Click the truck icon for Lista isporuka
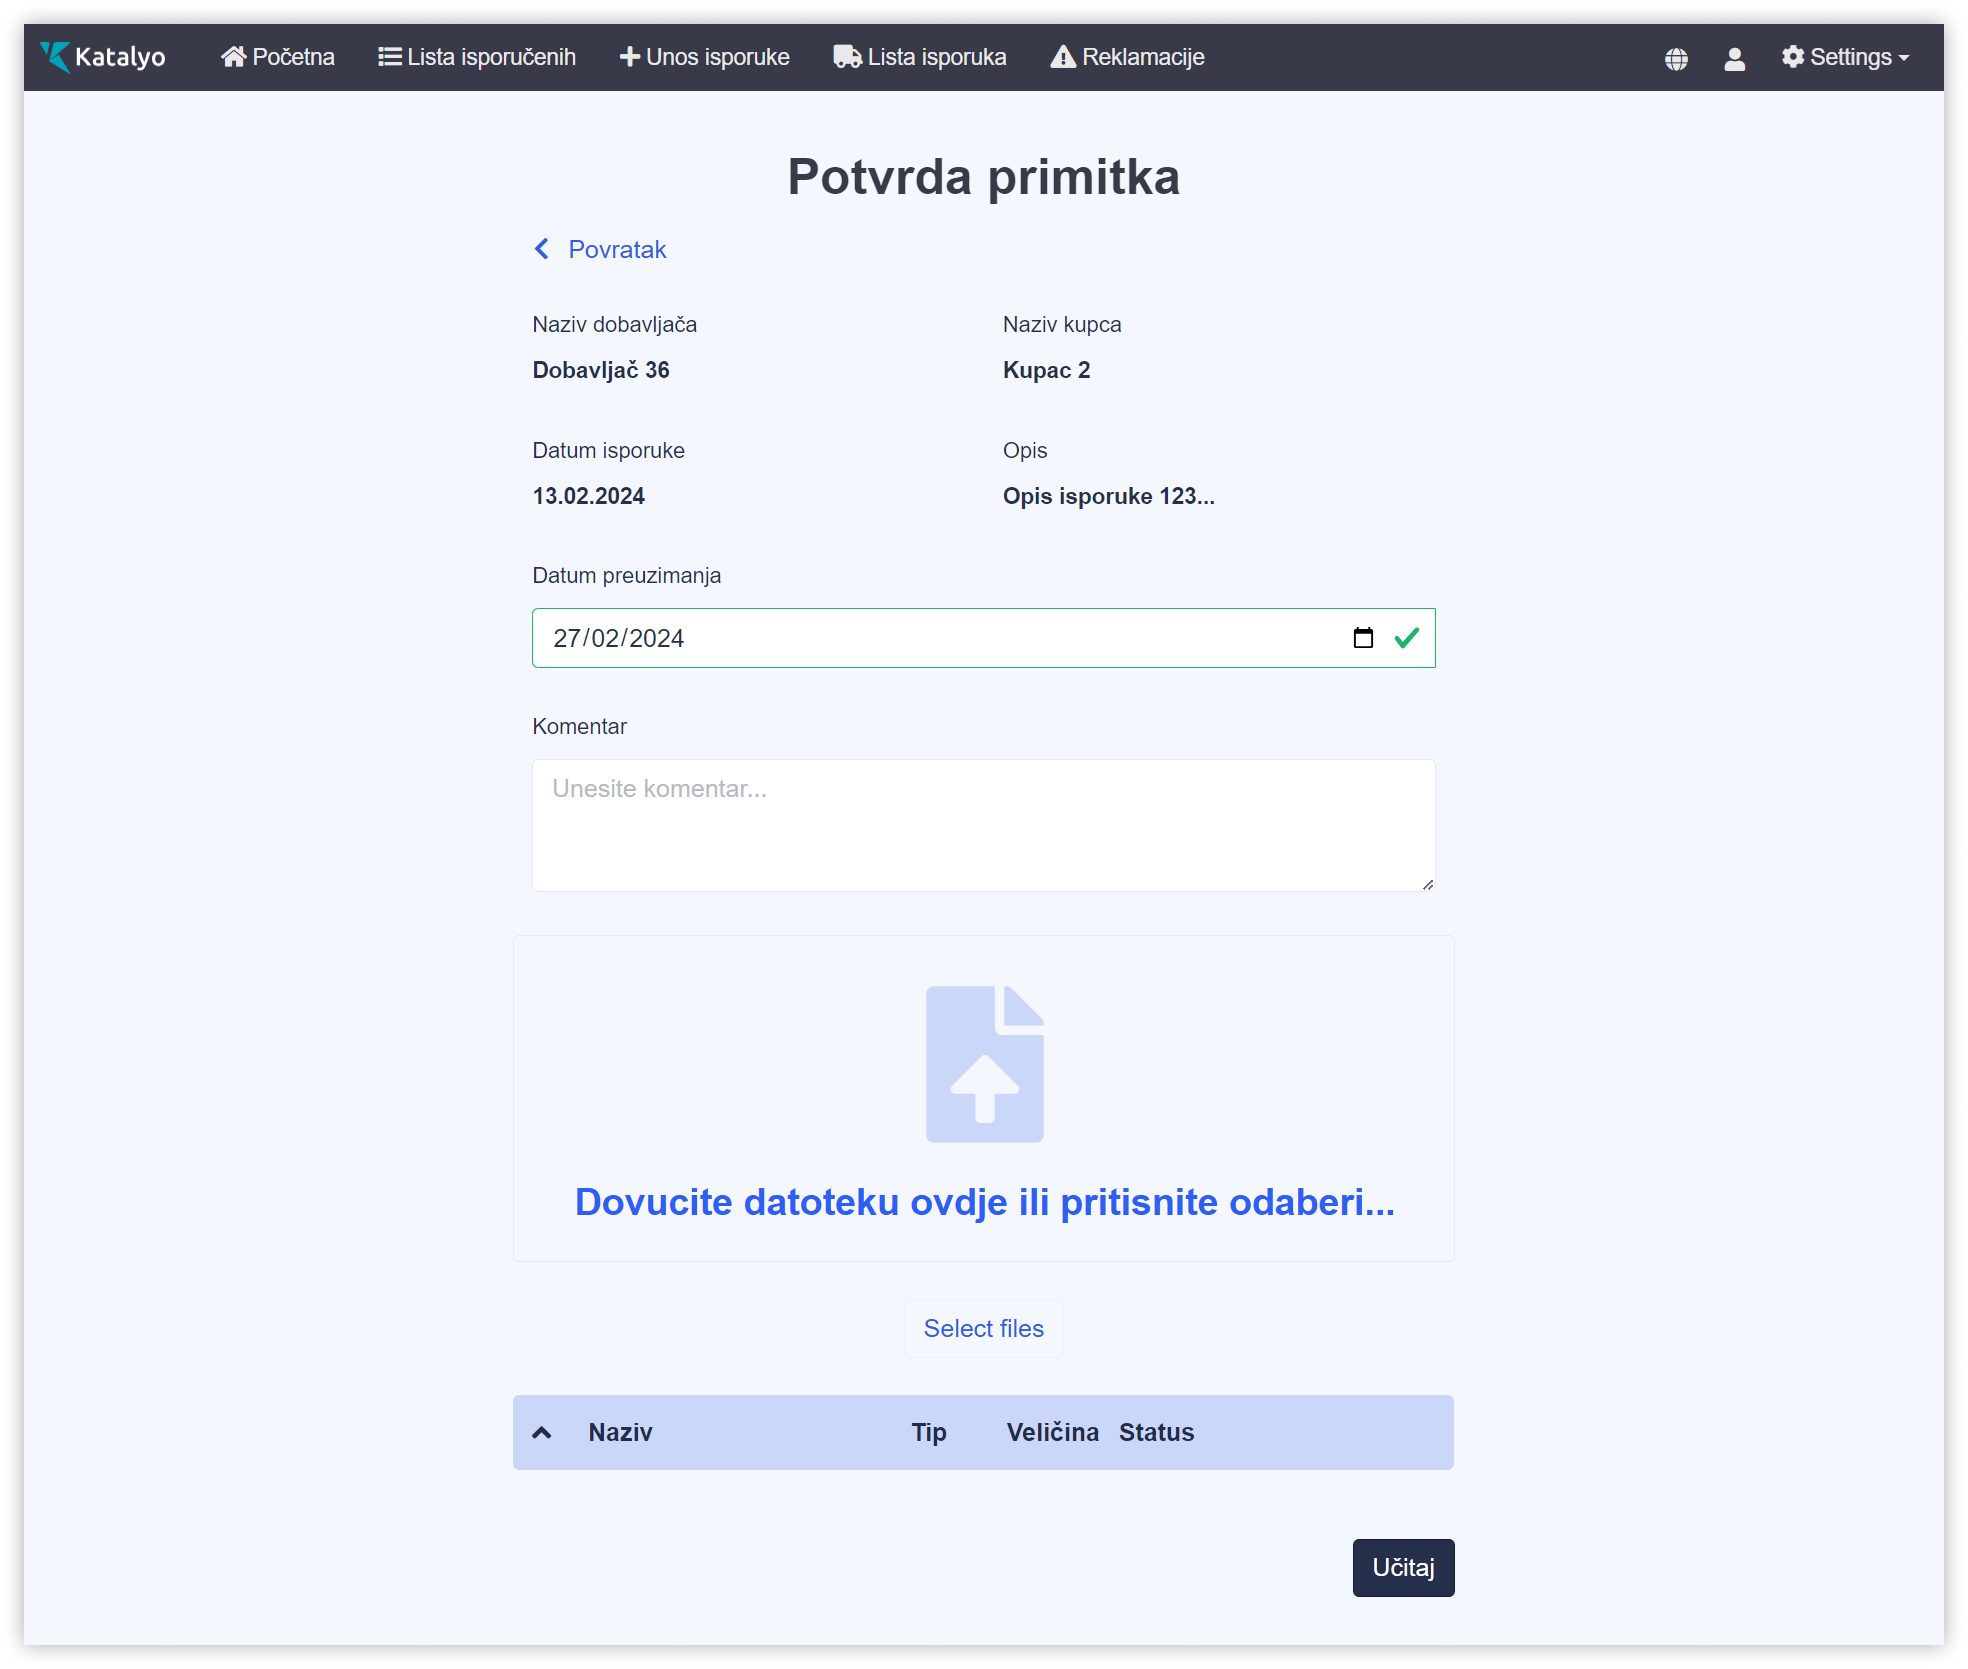 tap(847, 57)
